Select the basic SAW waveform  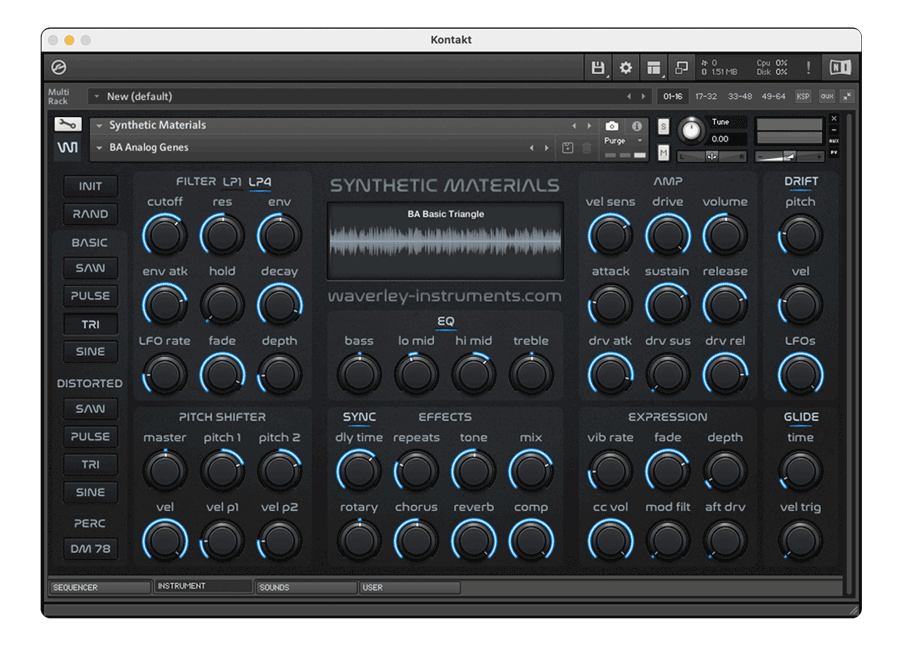click(x=91, y=268)
